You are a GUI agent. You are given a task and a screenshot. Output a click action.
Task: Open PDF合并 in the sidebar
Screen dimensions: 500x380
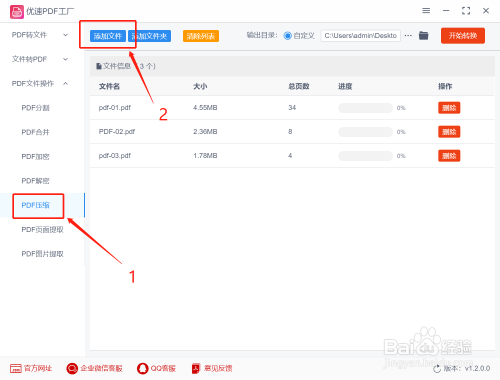pyautogui.click(x=36, y=132)
